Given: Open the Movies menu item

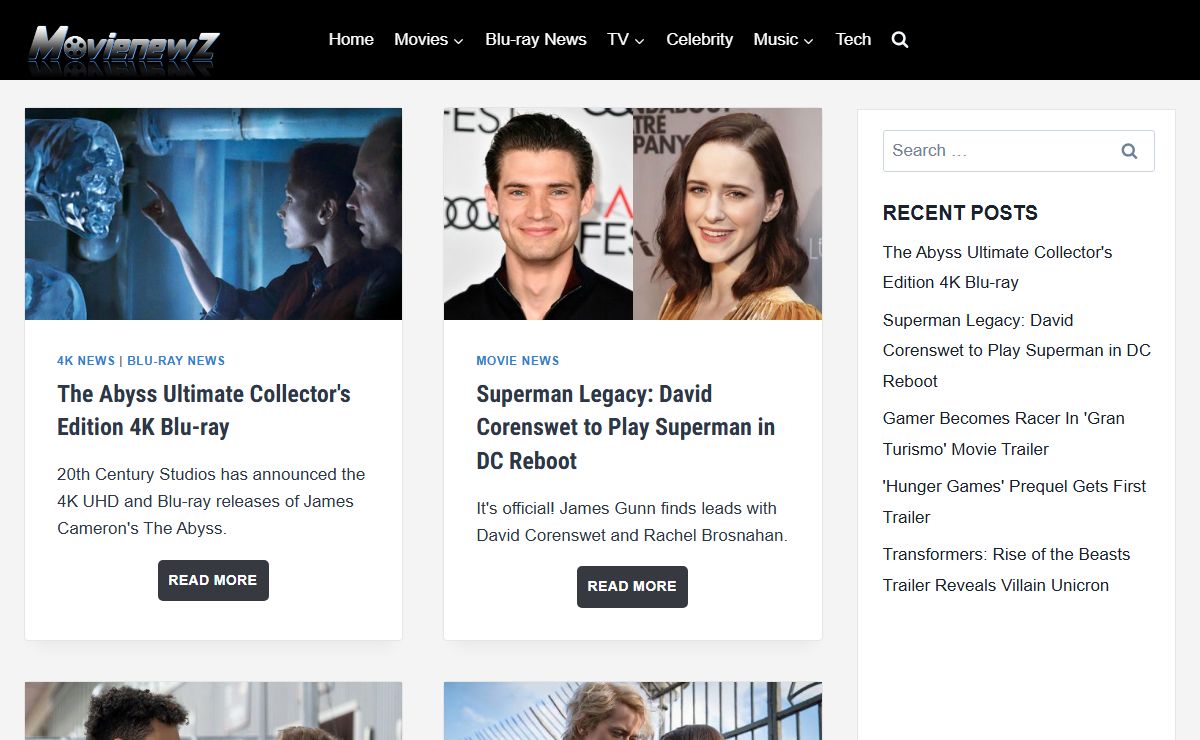Looking at the screenshot, I should tap(421, 40).
